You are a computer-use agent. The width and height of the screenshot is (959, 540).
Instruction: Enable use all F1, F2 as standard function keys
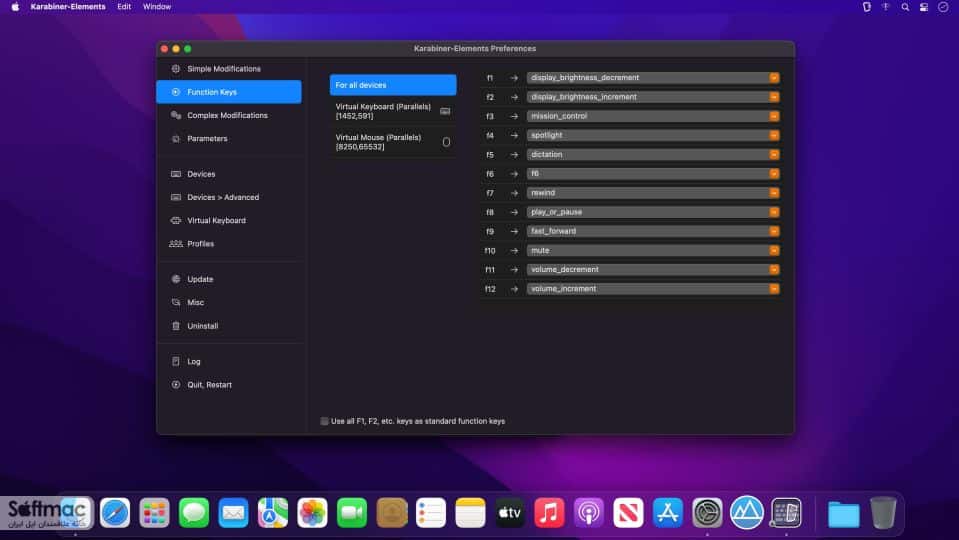(x=324, y=421)
